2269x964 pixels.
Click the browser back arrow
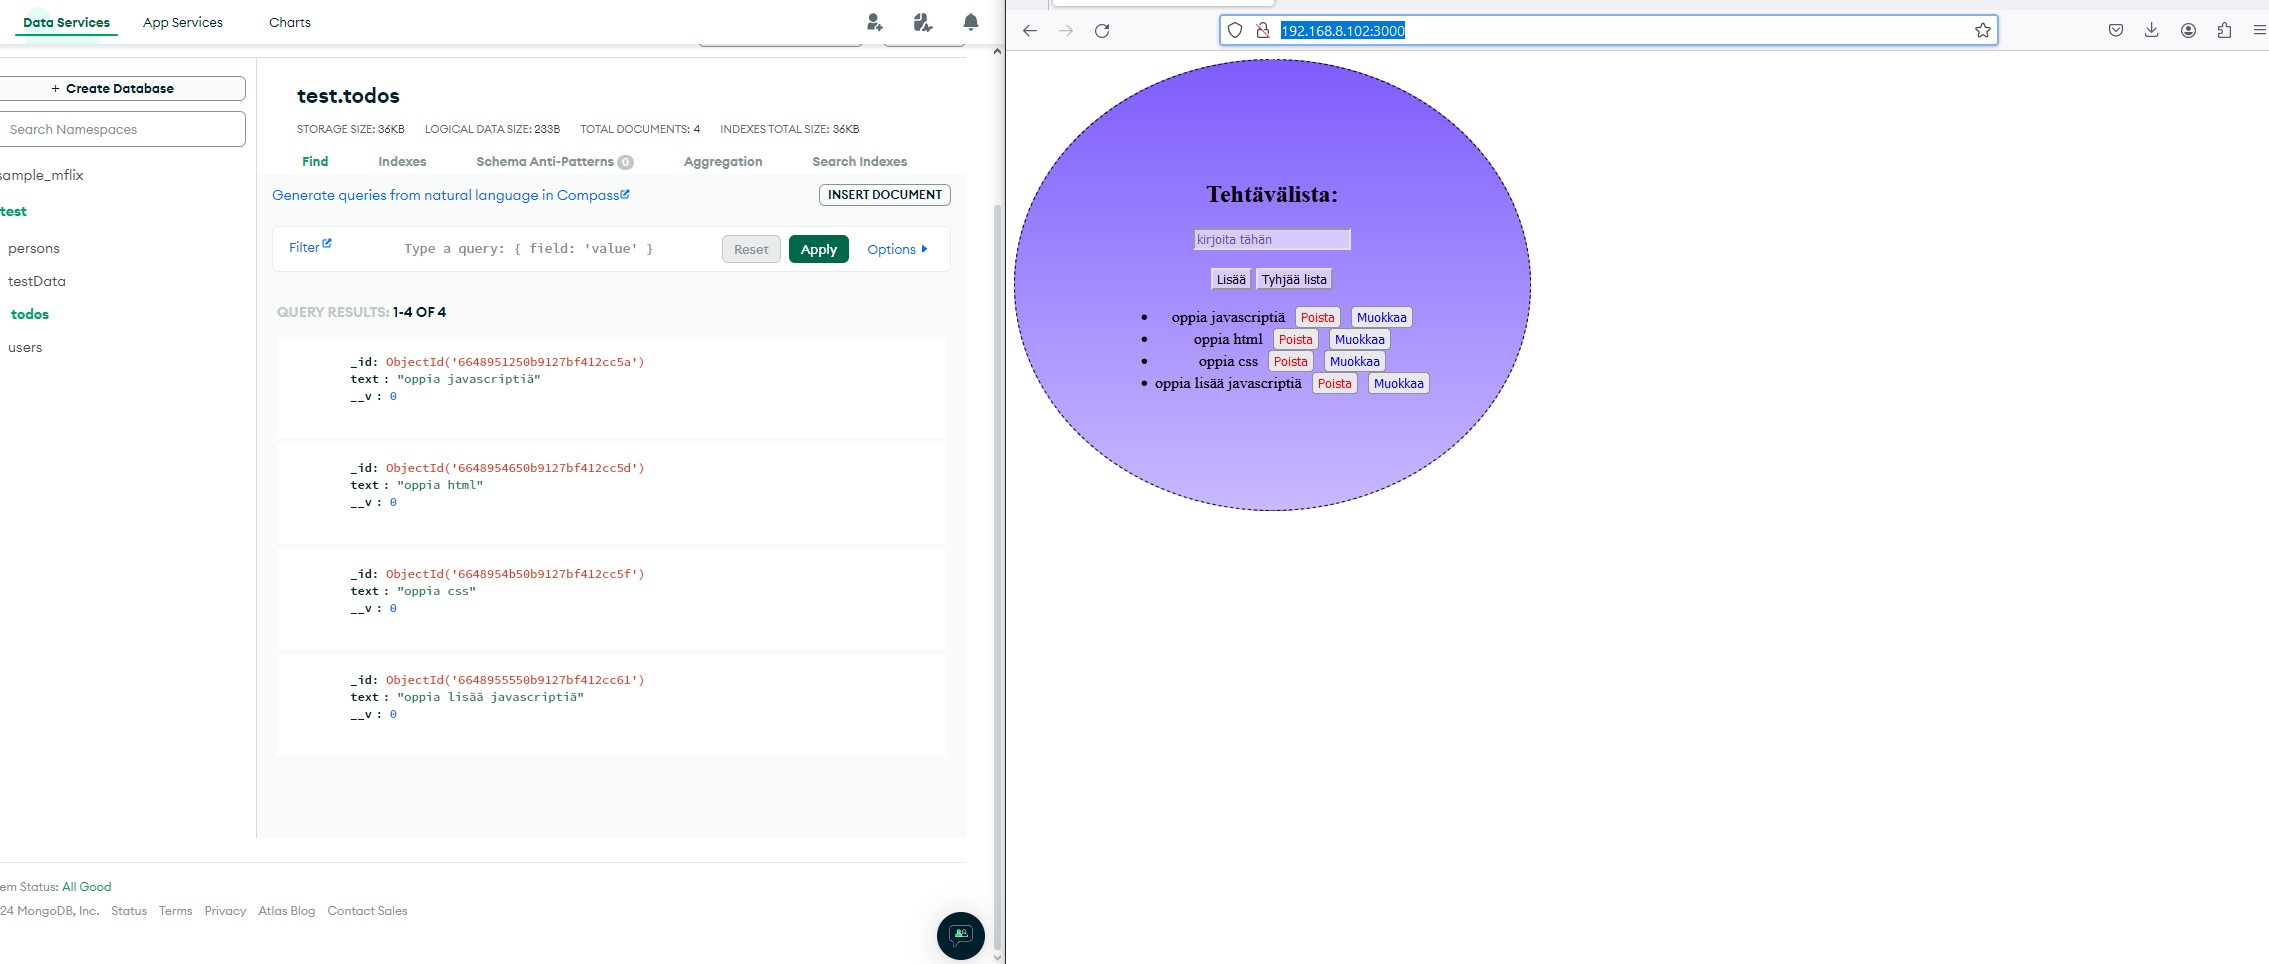1030,31
